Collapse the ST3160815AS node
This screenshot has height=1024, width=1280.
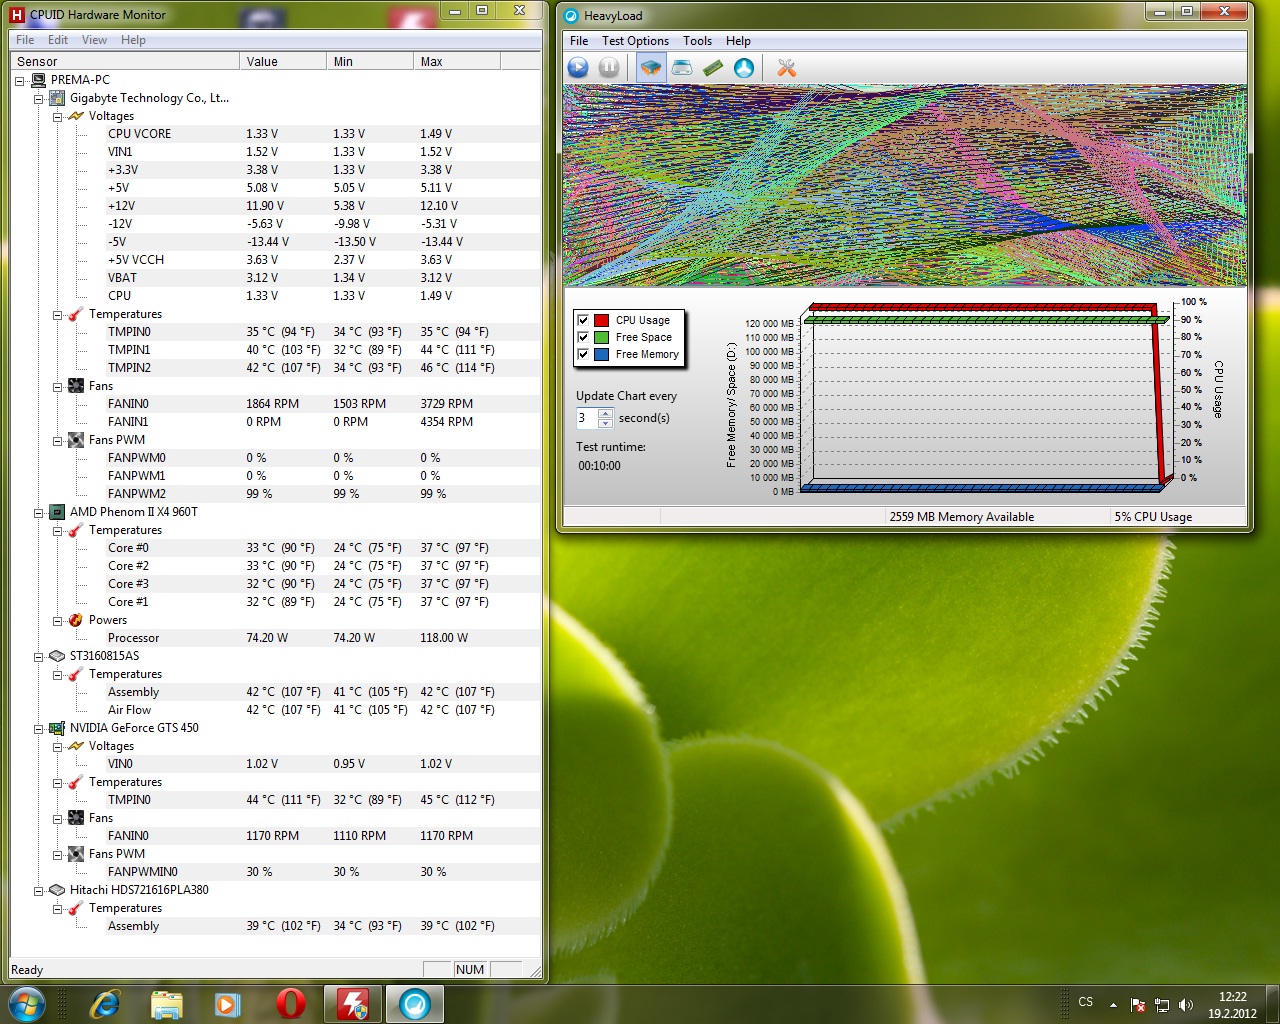tap(39, 657)
